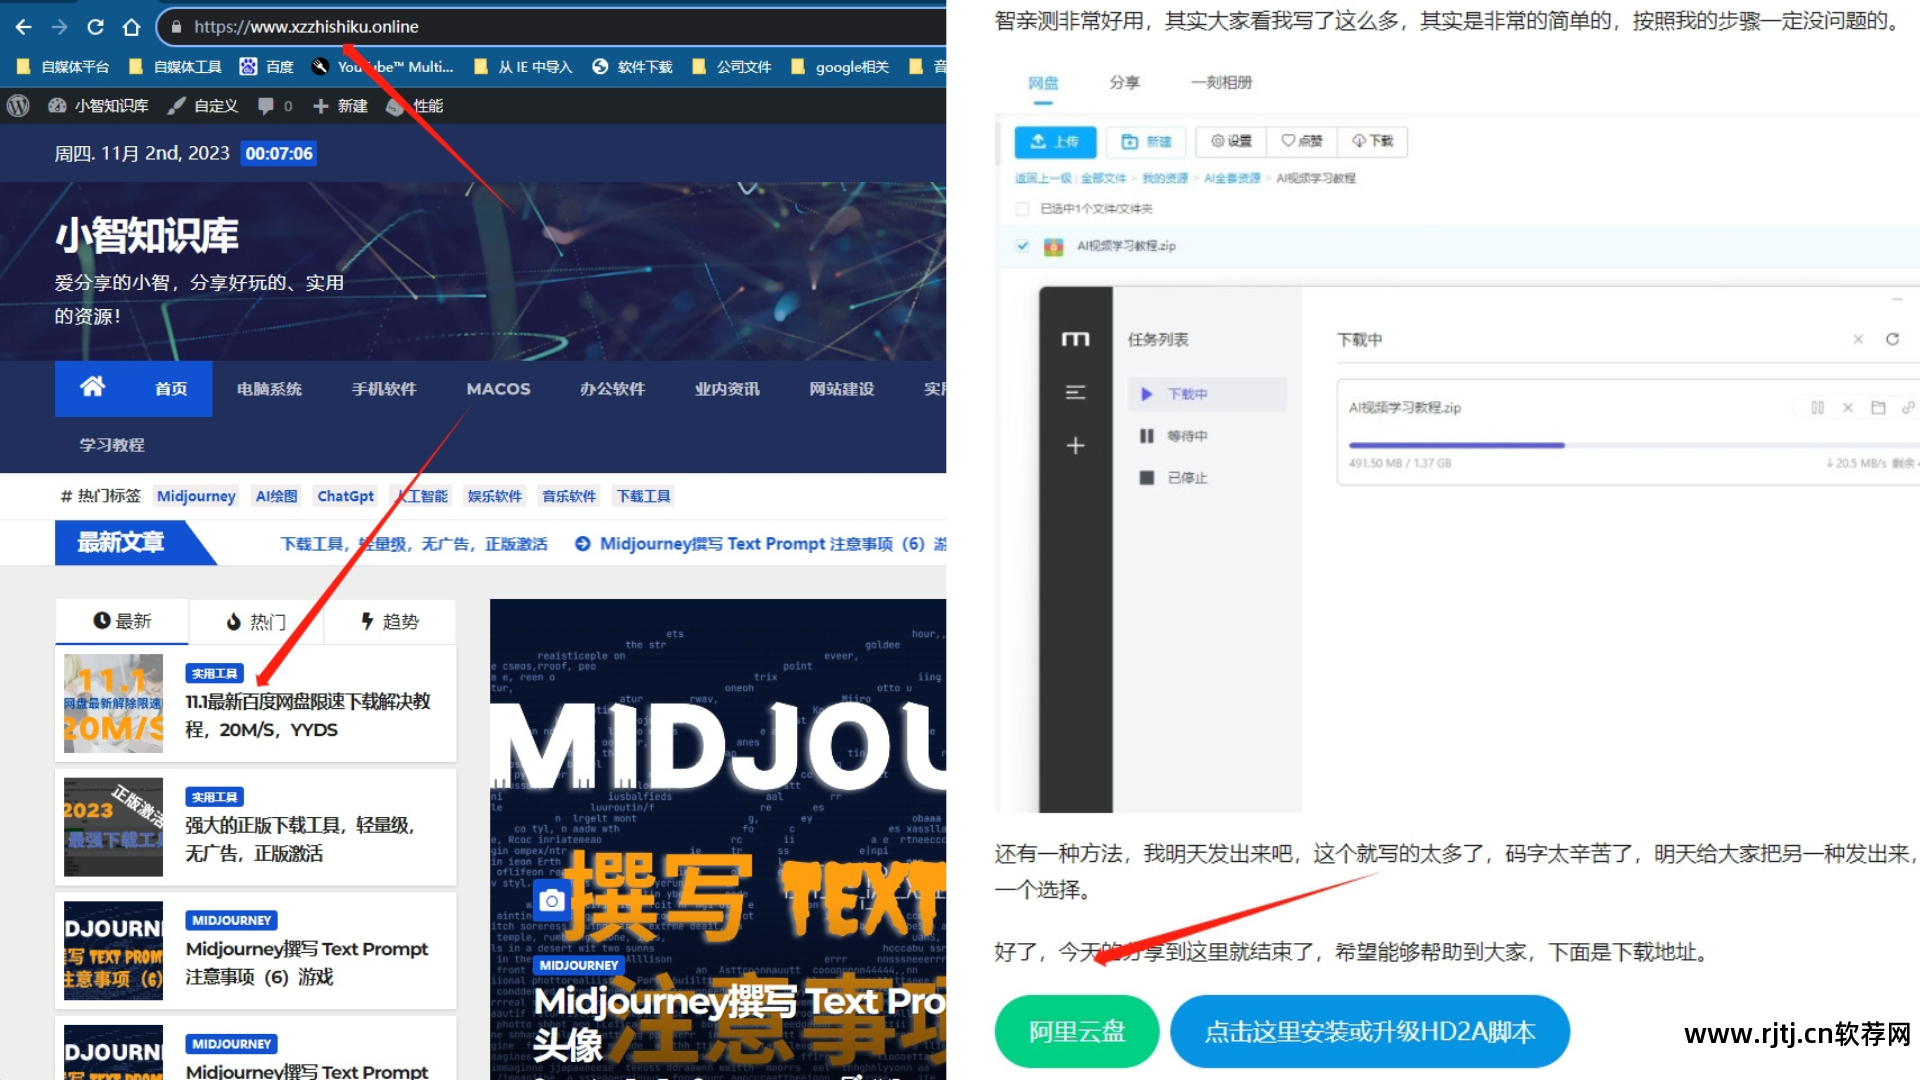Image resolution: width=1920 pixels, height=1080 pixels.
Task: Open 手机软件 navigation menu
Action: 384,389
